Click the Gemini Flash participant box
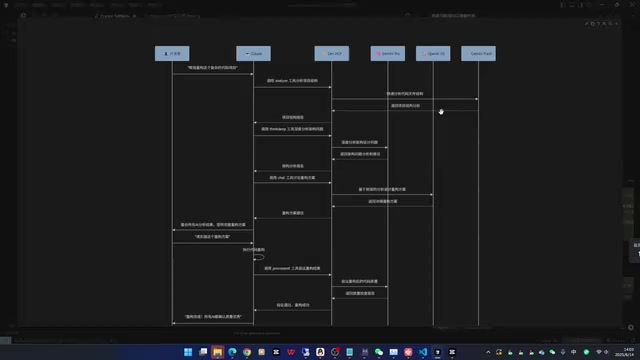Viewport: 640px width, 360px height. pos(478,53)
